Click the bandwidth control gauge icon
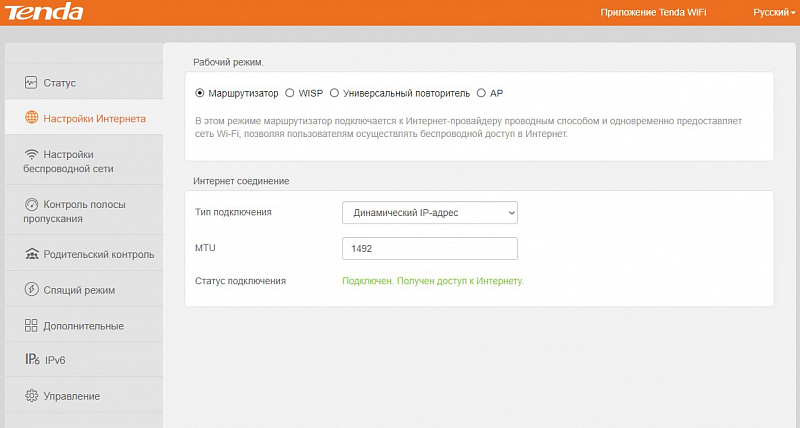The height and width of the screenshot is (428, 800). point(31,204)
